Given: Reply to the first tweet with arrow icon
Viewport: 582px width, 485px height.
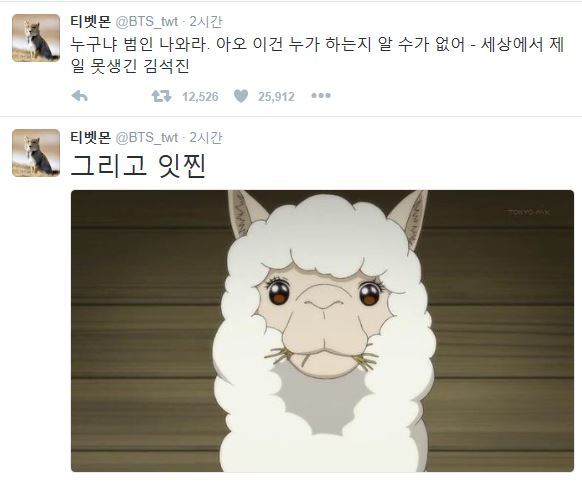Looking at the screenshot, I should (x=79, y=96).
